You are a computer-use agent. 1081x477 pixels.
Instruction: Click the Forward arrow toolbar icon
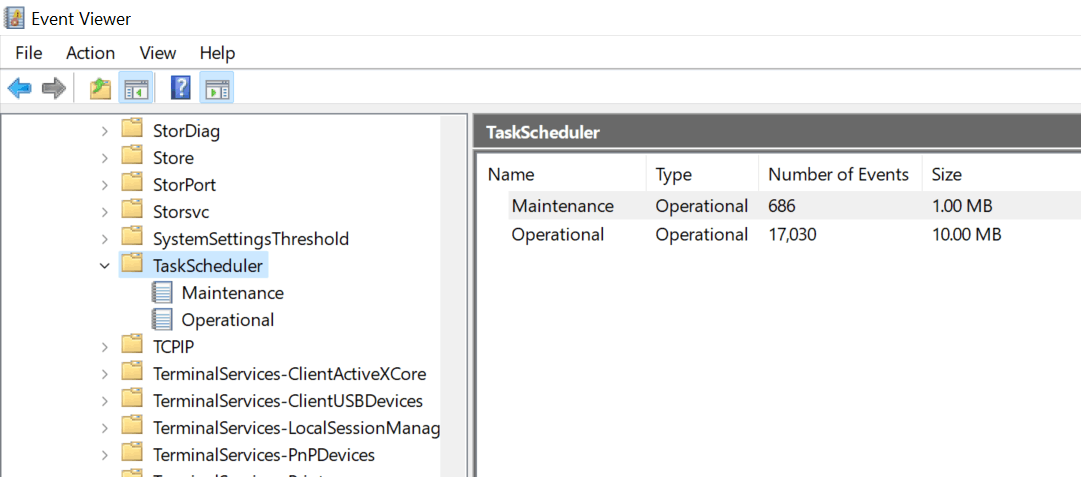point(54,88)
